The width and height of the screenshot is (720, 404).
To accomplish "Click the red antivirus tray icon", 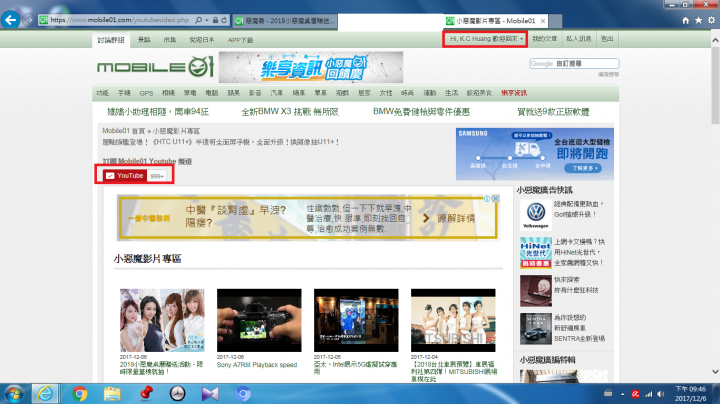I will (x=636, y=394).
